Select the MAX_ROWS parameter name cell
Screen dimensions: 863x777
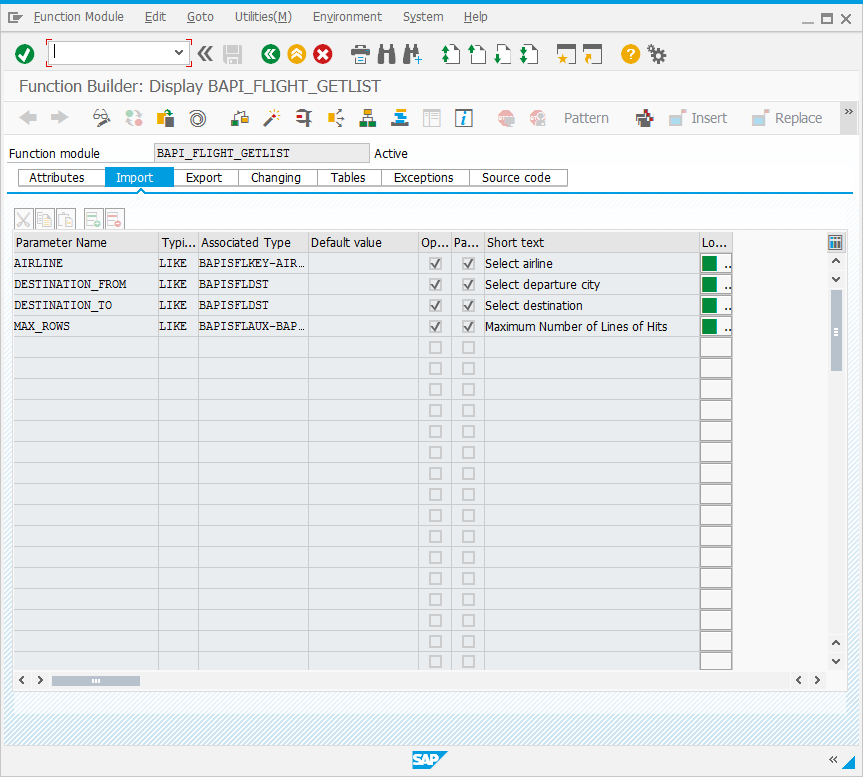coord(85,326)
